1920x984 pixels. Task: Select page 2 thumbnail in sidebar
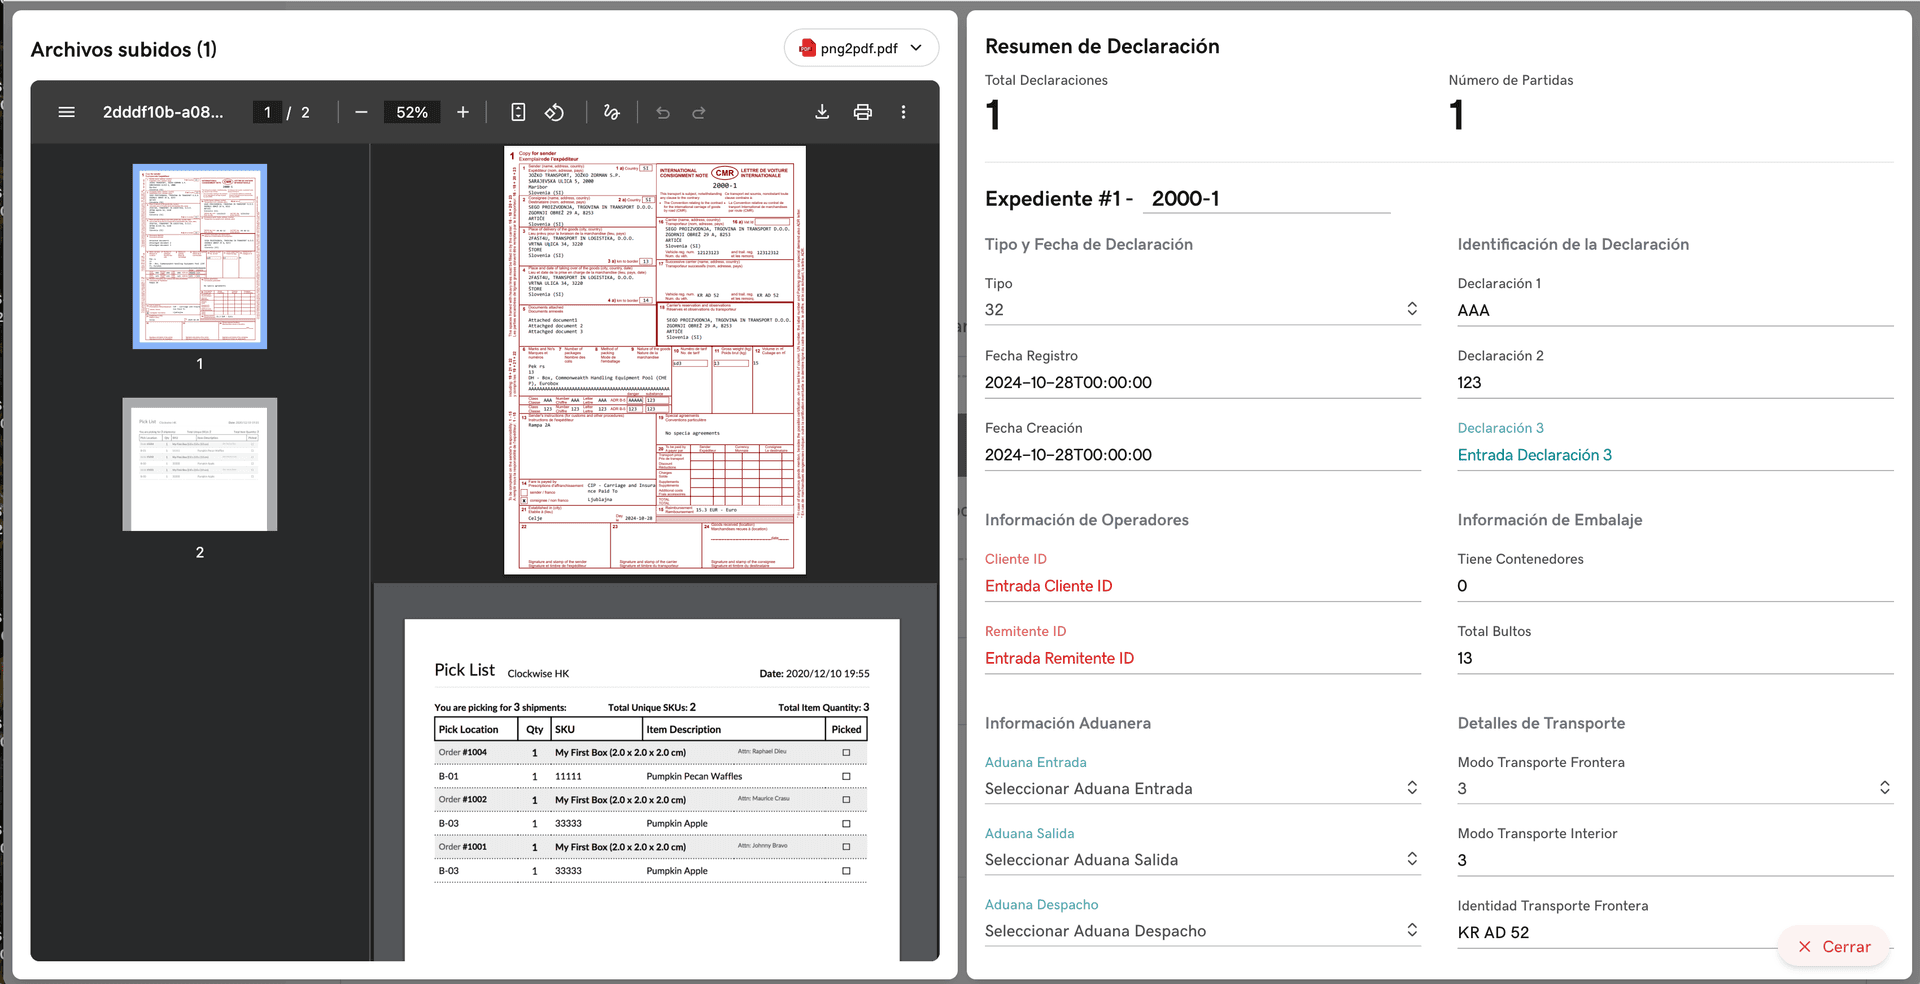[200, 465]
